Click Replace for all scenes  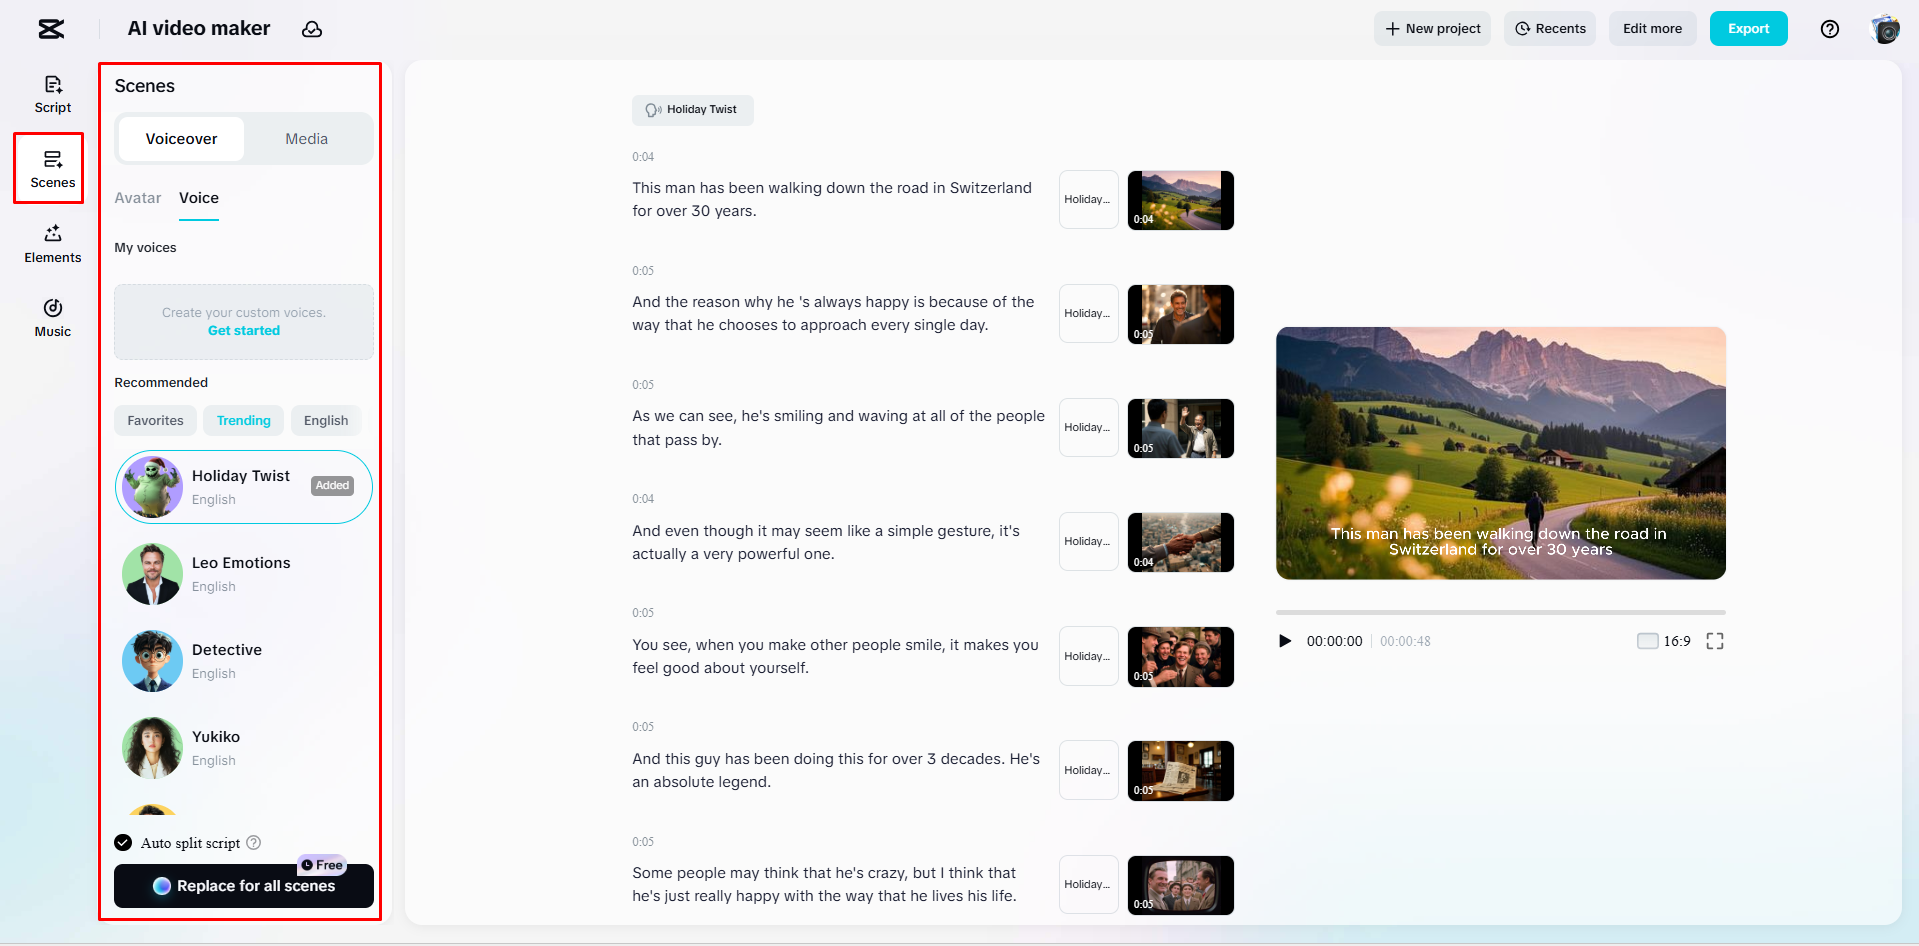tap(244, 886)
